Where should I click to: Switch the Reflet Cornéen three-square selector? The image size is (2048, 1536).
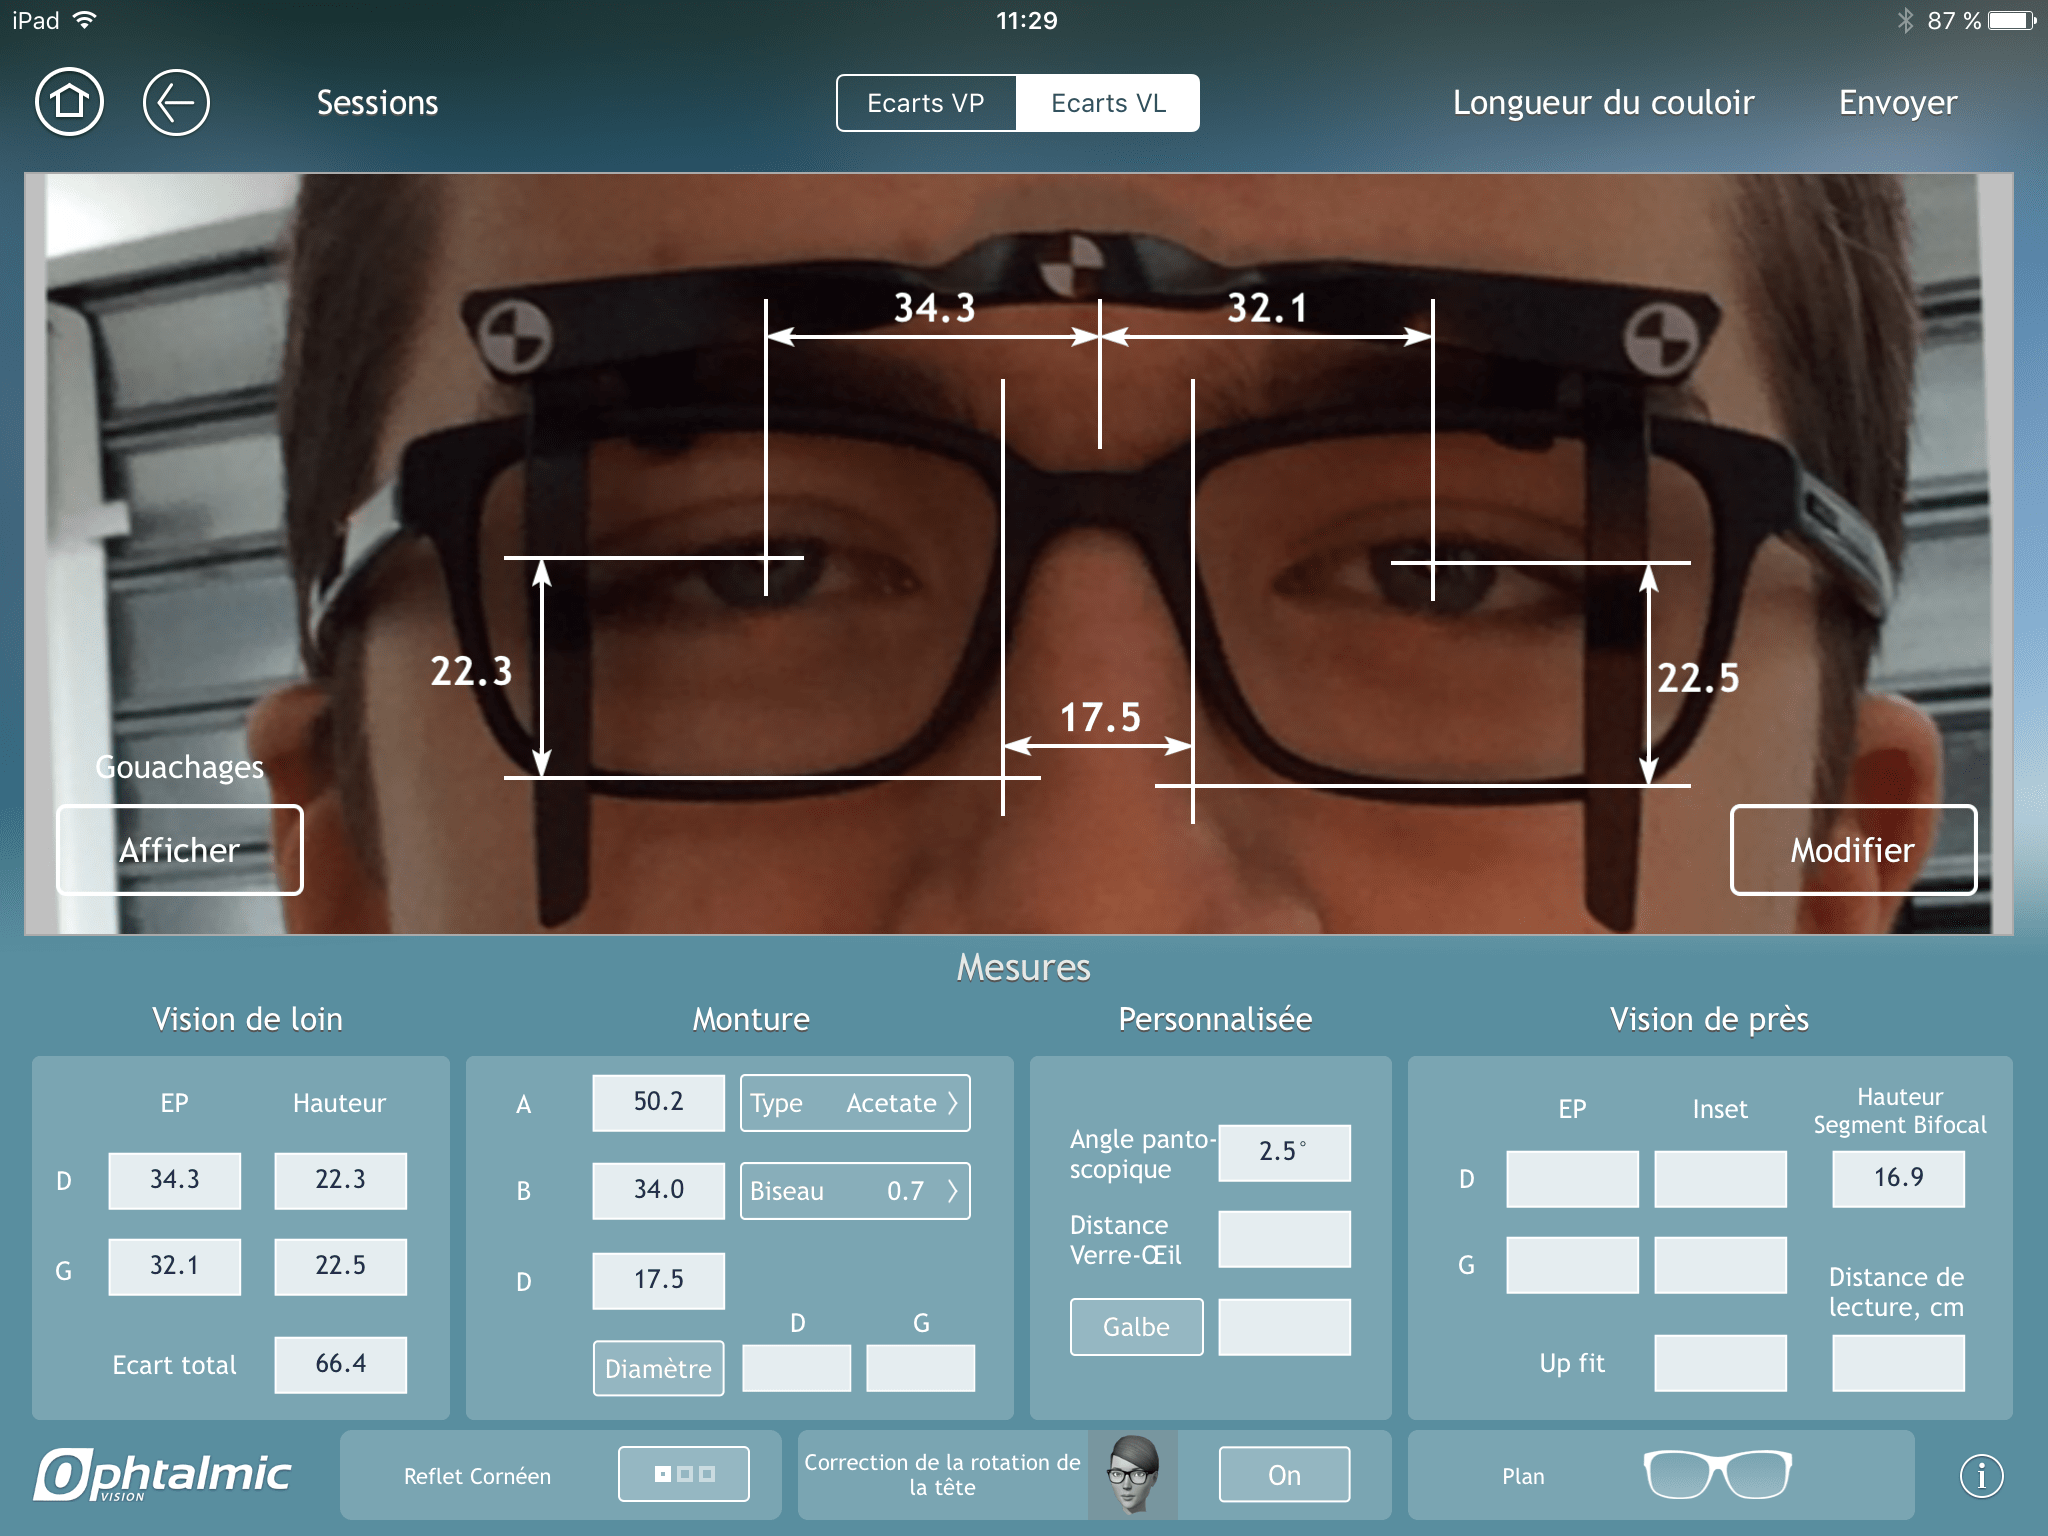684,1474
